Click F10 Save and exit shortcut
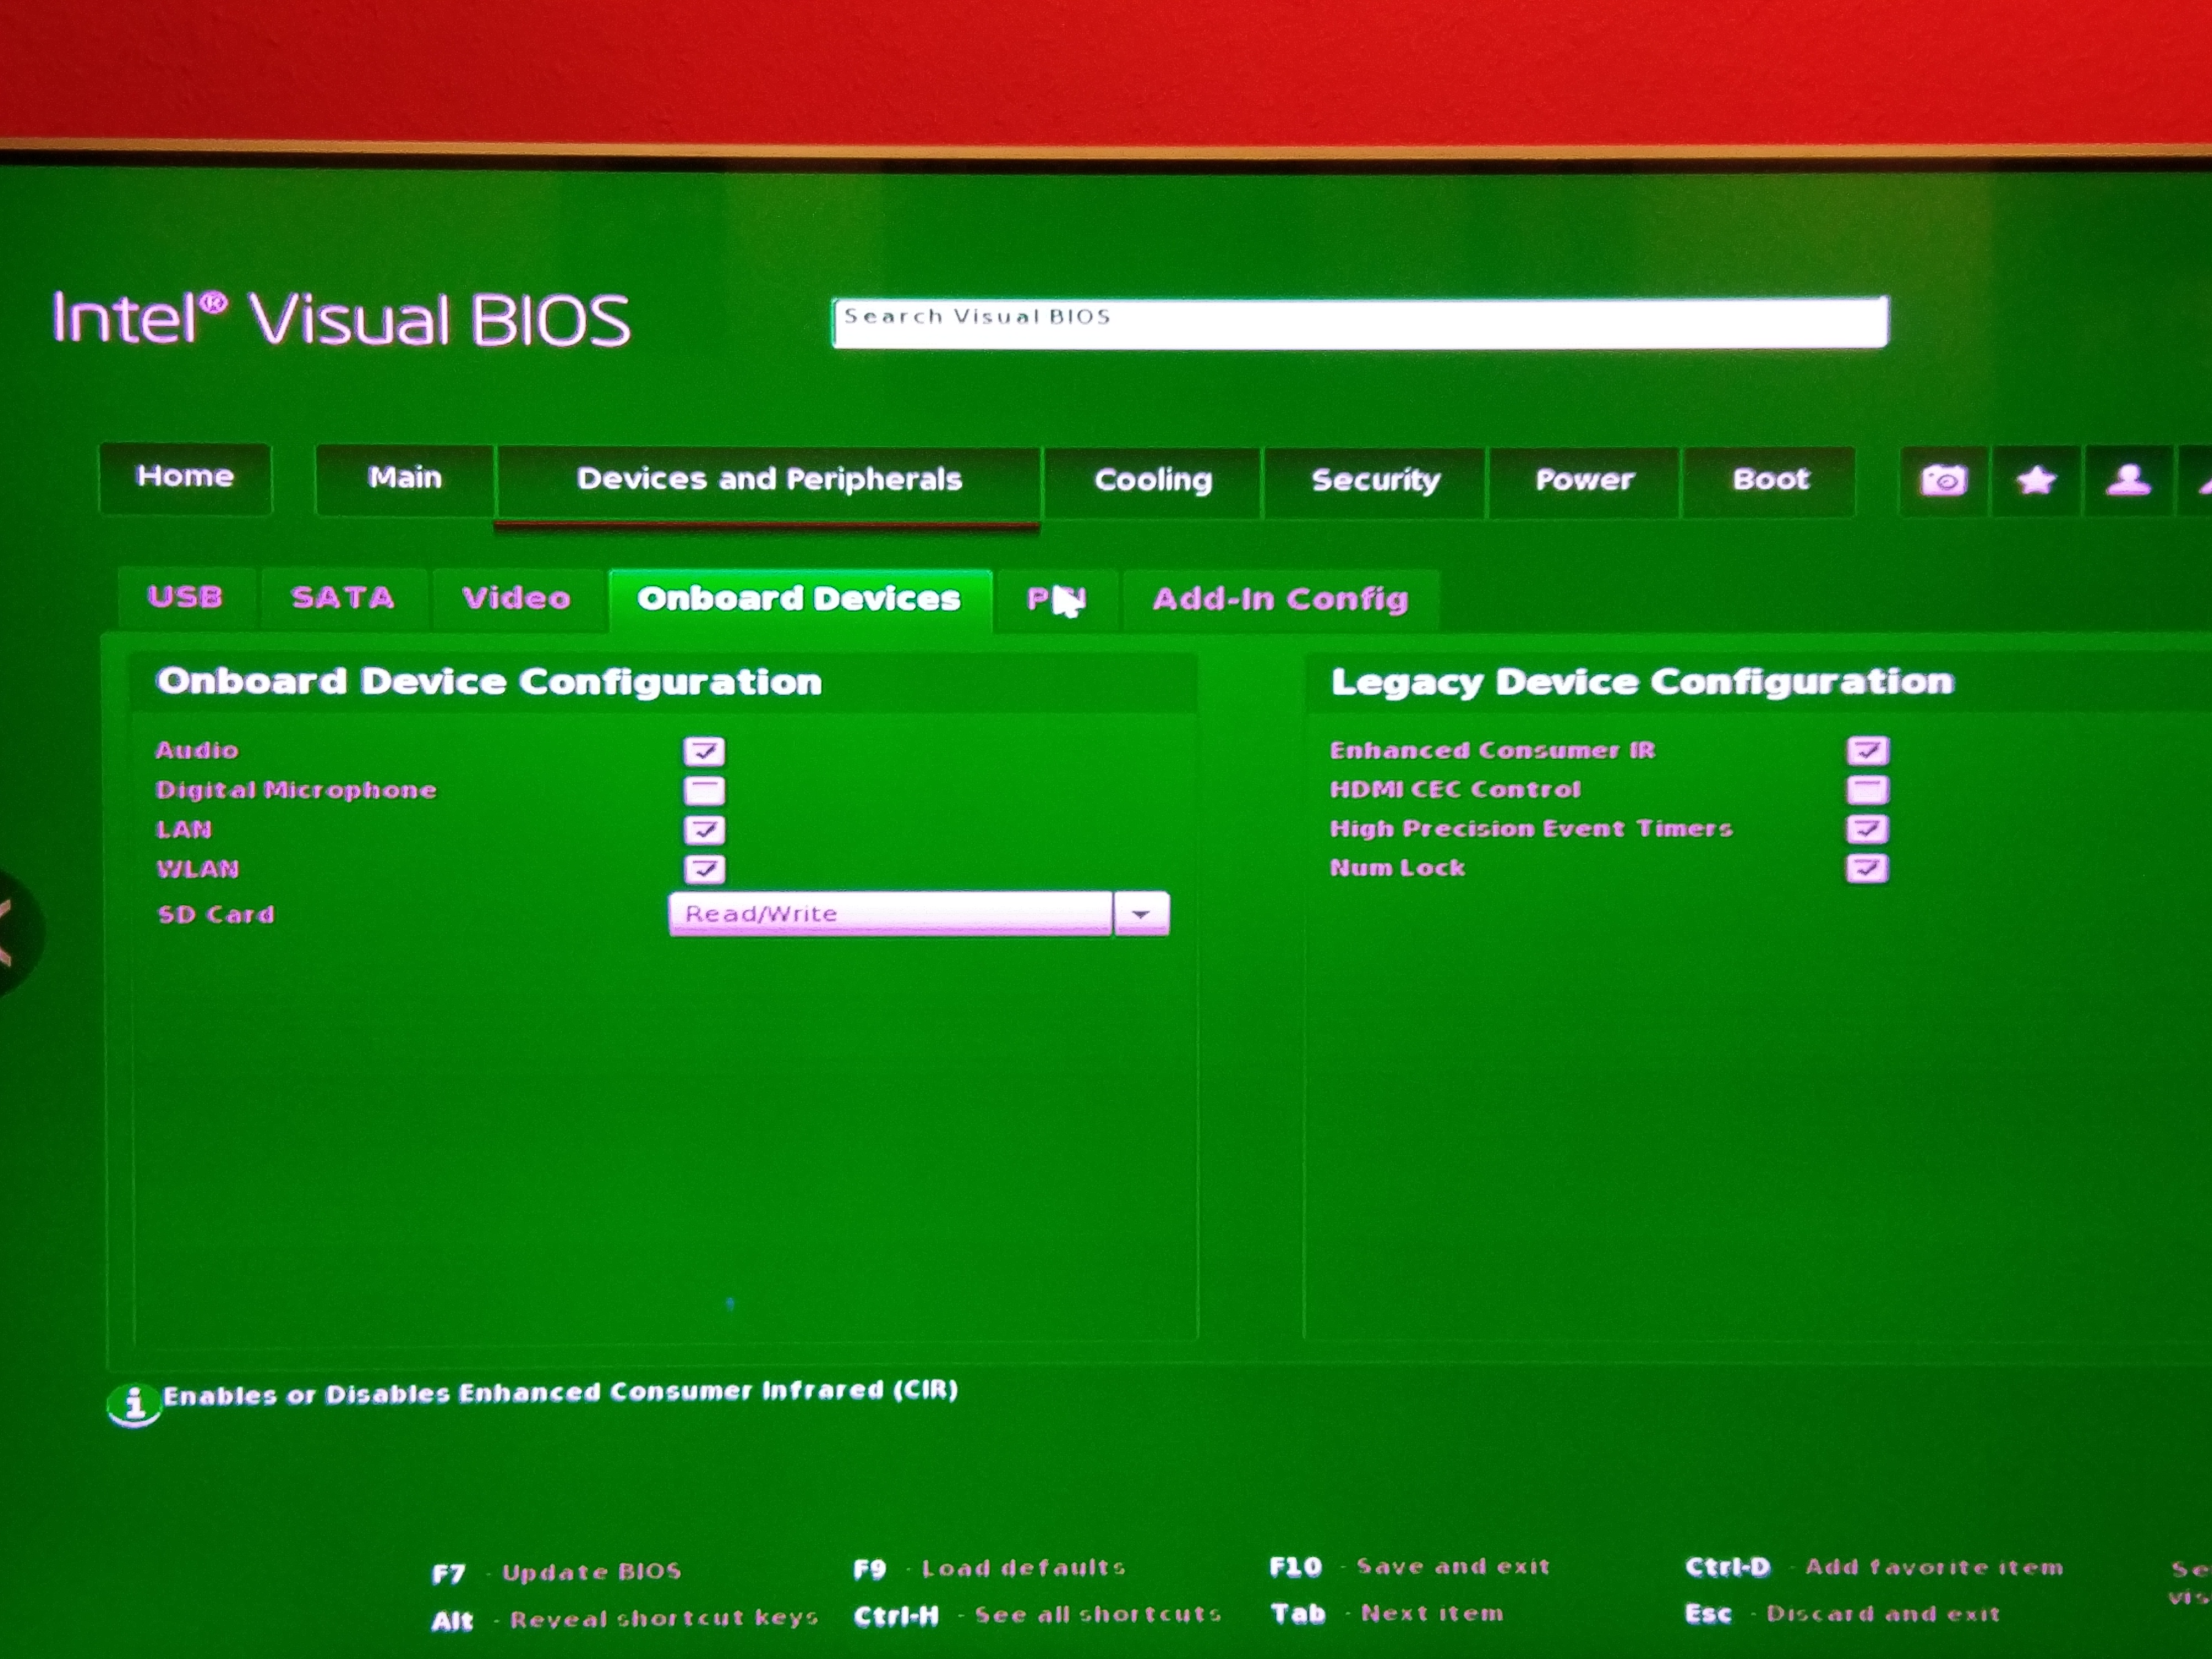This screenshot has width=2212, height=1659. (1410, 1567)
